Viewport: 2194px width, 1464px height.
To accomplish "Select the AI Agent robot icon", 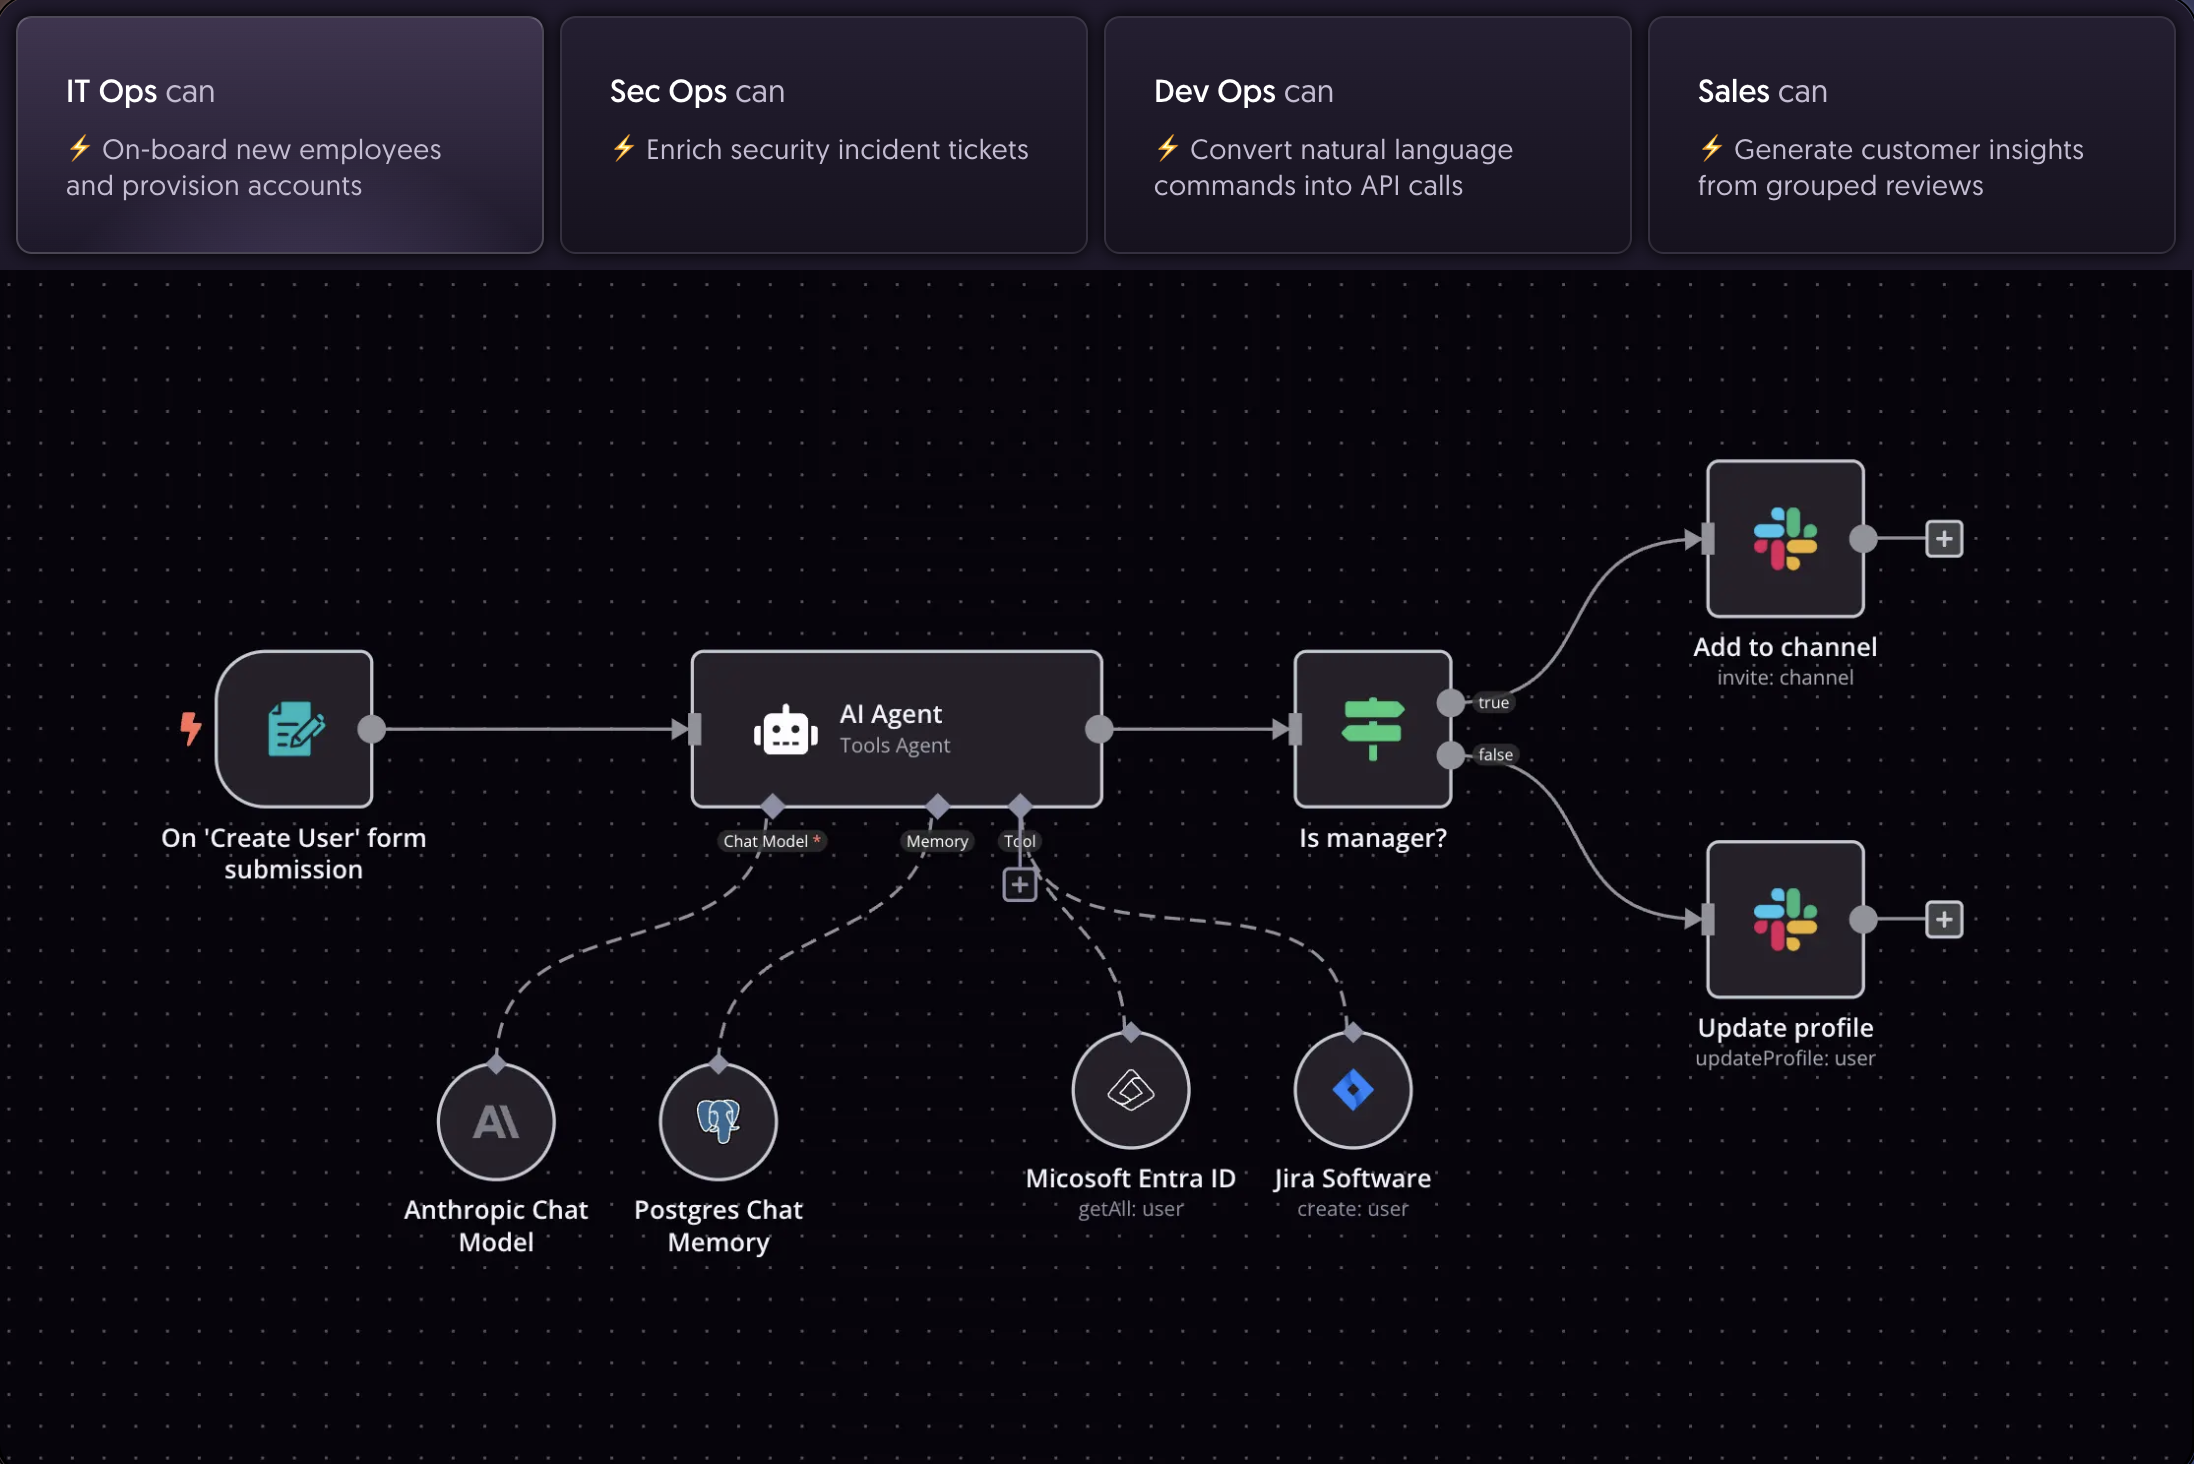I will pyautogui.click(x=786, y=731).
